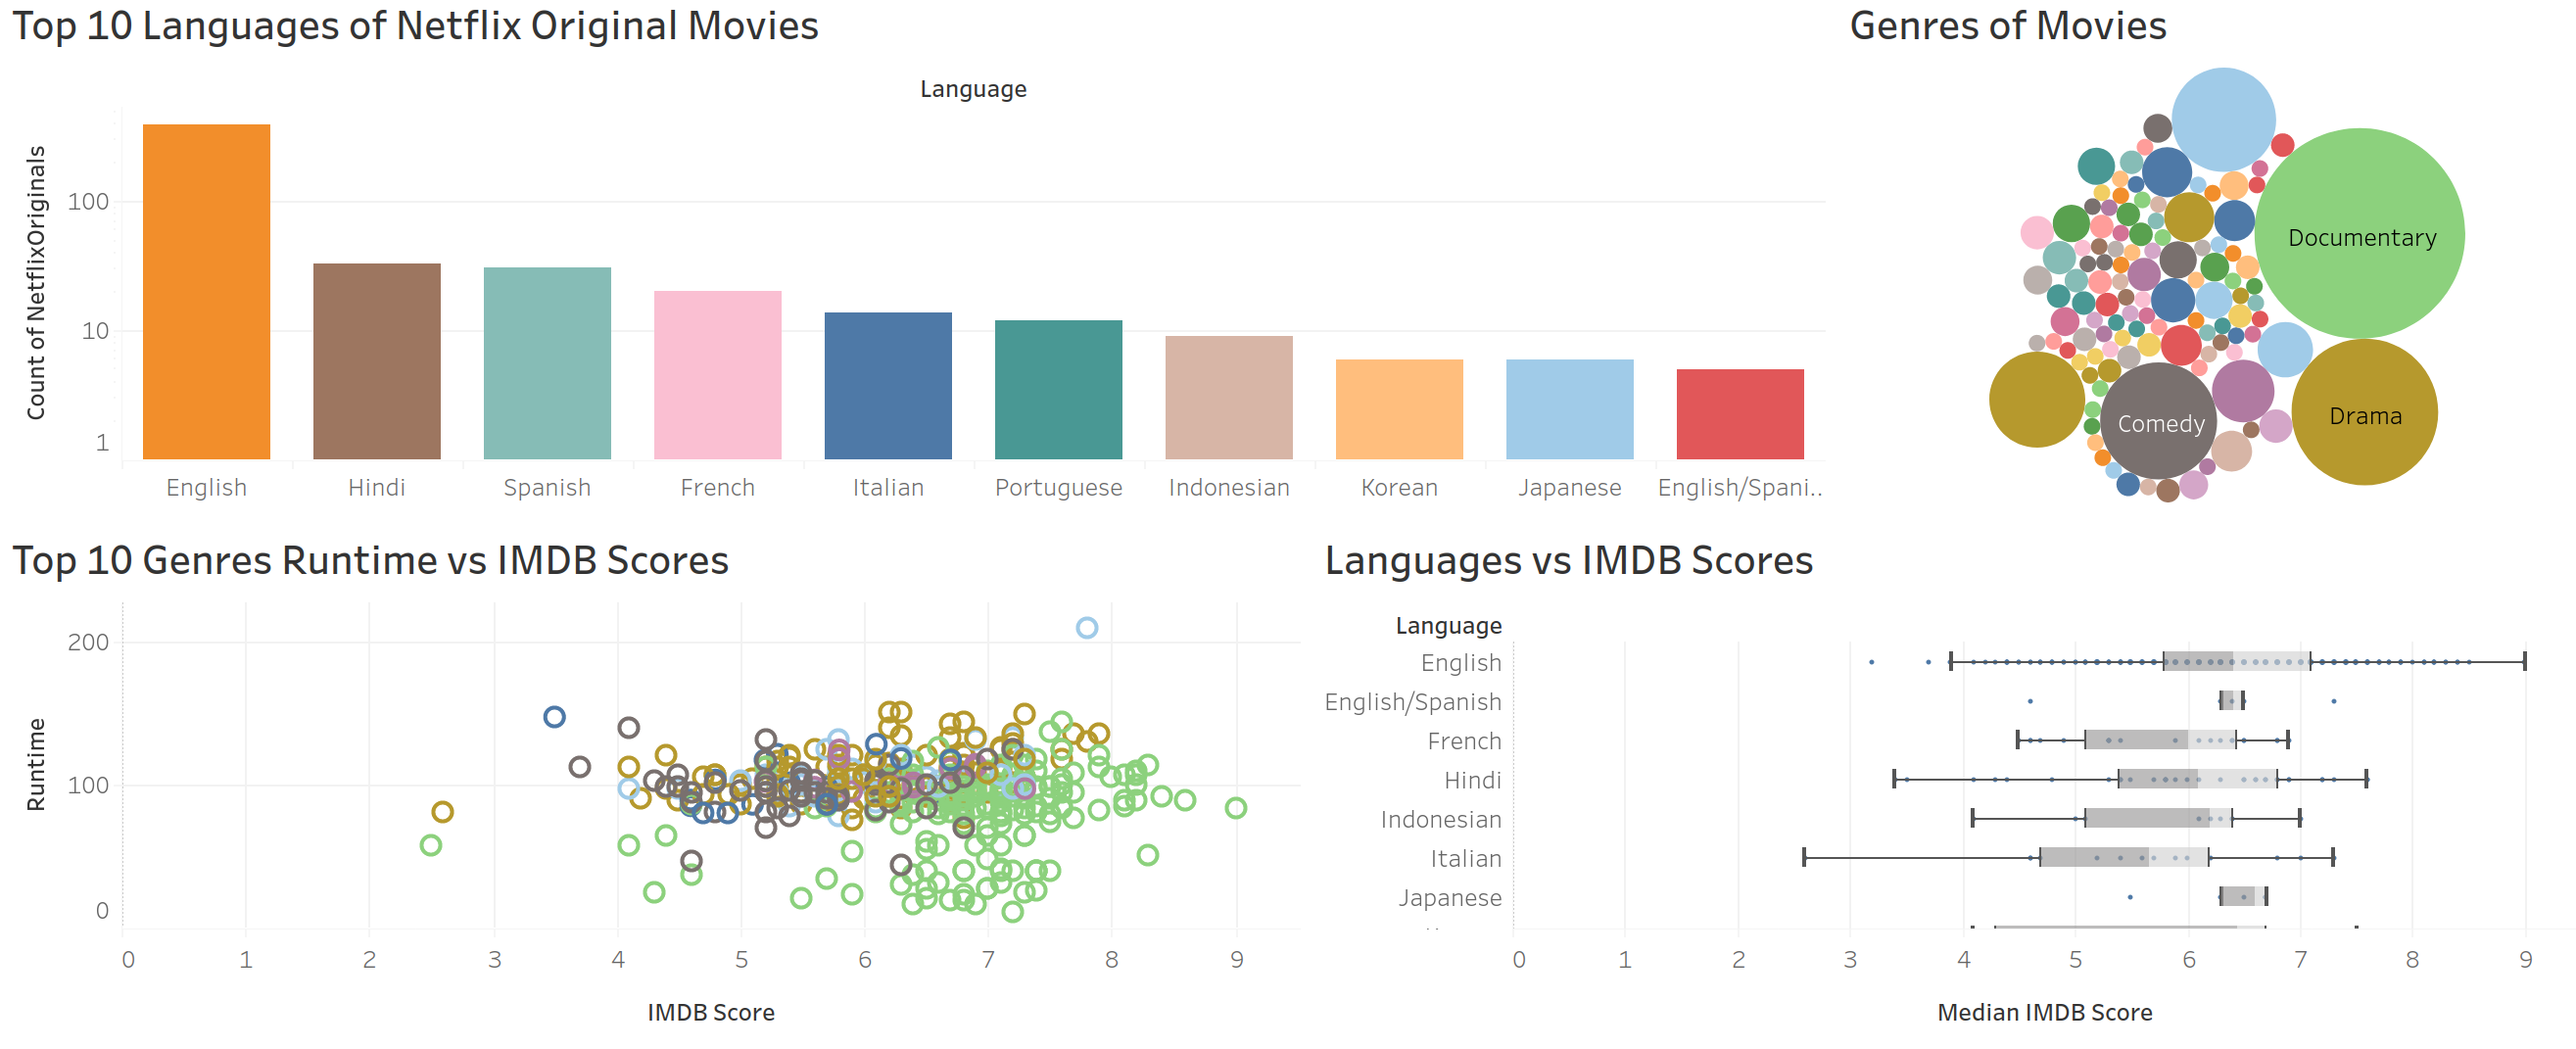2576x1049 pixels.
Task: Click the English/Spanish box plot box
Action: pyautogui.click(x=2232, y=701)
